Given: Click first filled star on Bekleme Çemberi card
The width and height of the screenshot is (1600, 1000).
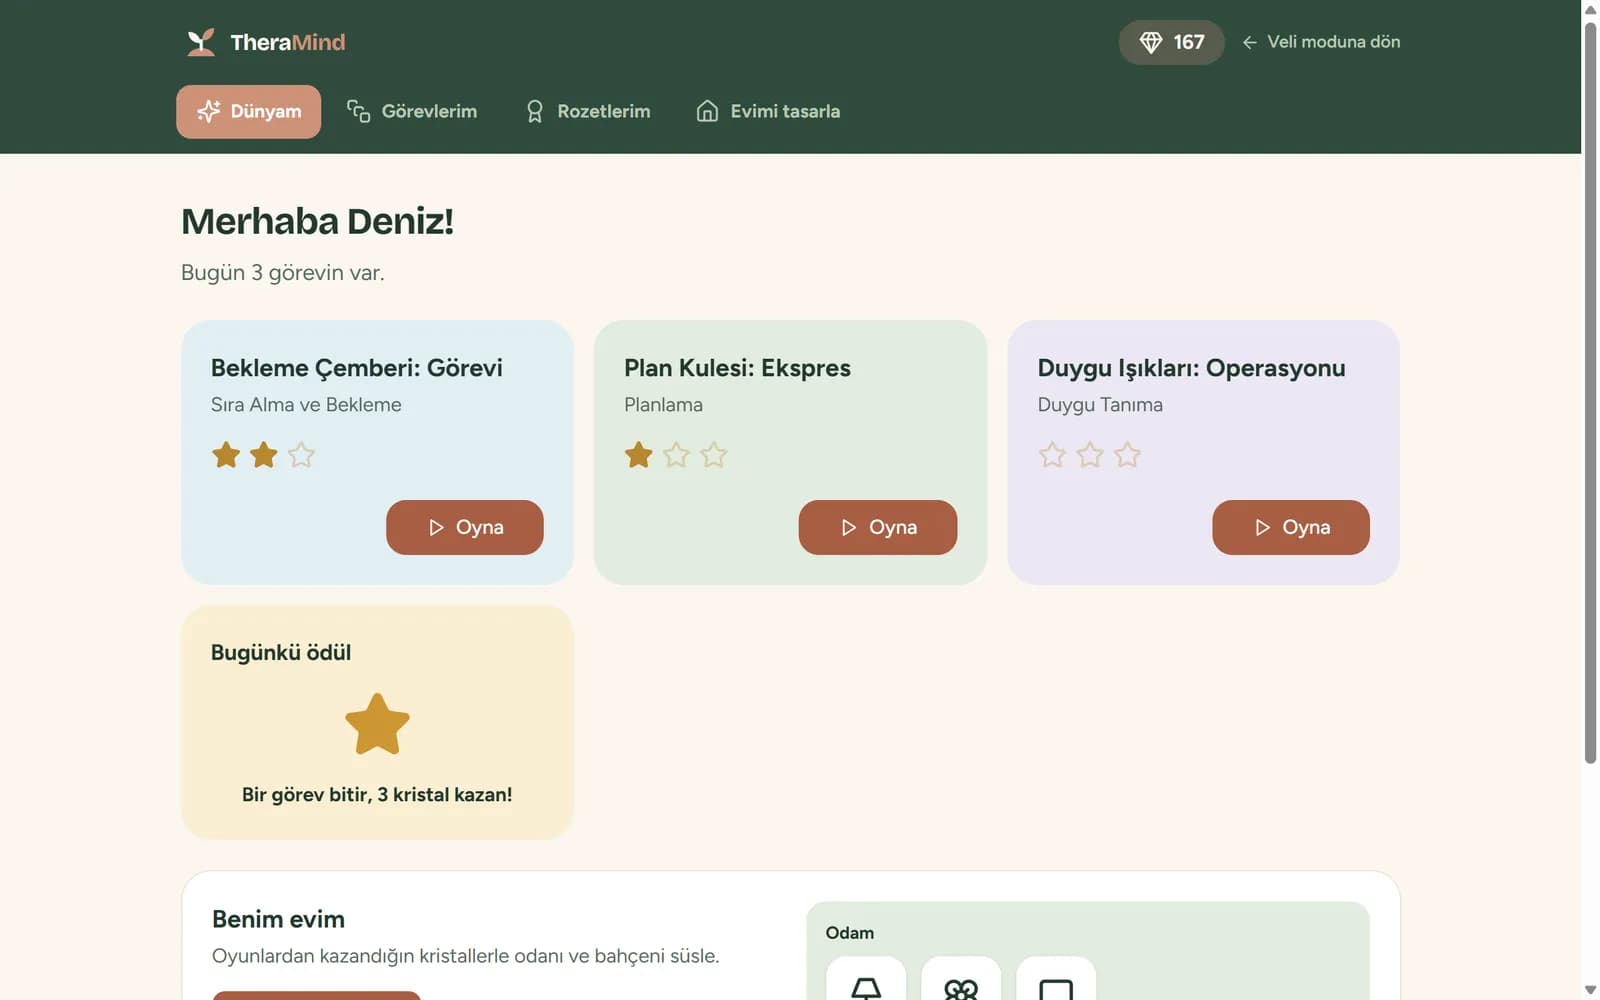Looking at the screenshot, I should coord(226,455).
